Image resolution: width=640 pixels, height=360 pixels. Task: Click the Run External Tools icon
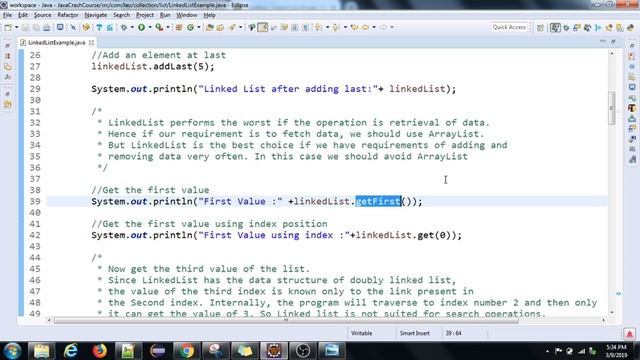click(x=159, y=27)
